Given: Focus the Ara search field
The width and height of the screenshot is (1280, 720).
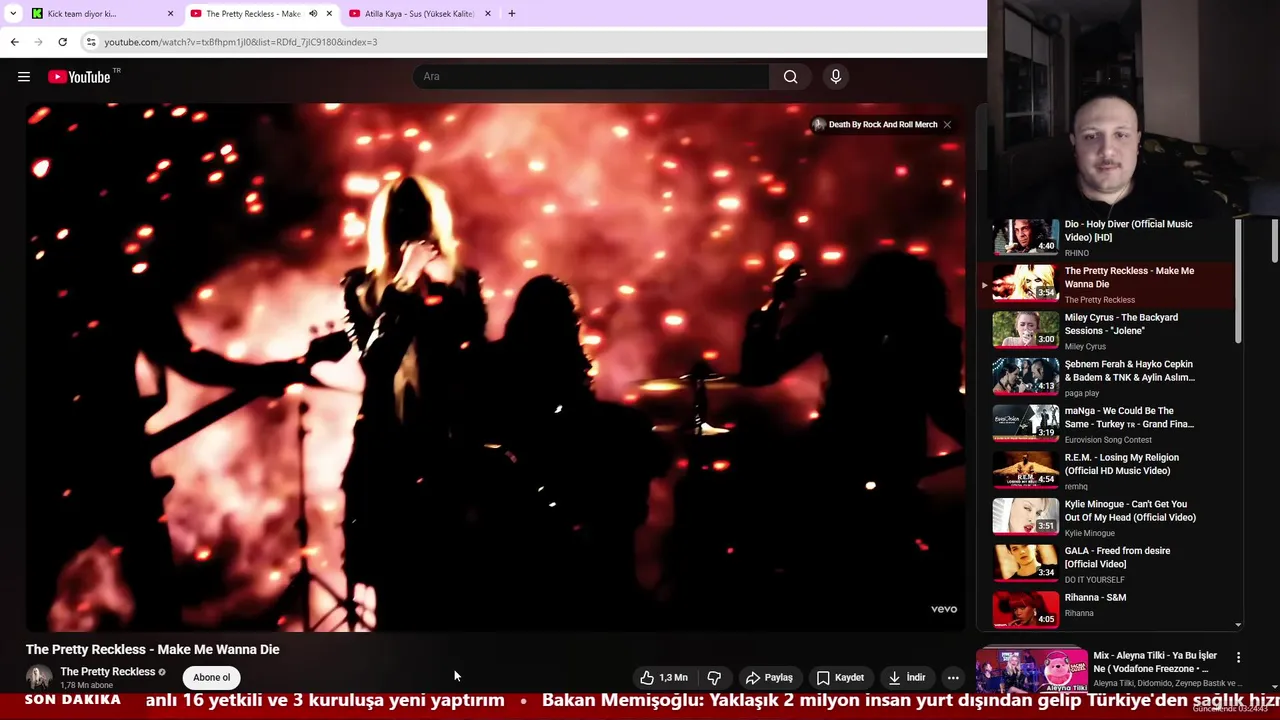Looking at the screenshot, I should pyautogui.click(x=591, y=77).
